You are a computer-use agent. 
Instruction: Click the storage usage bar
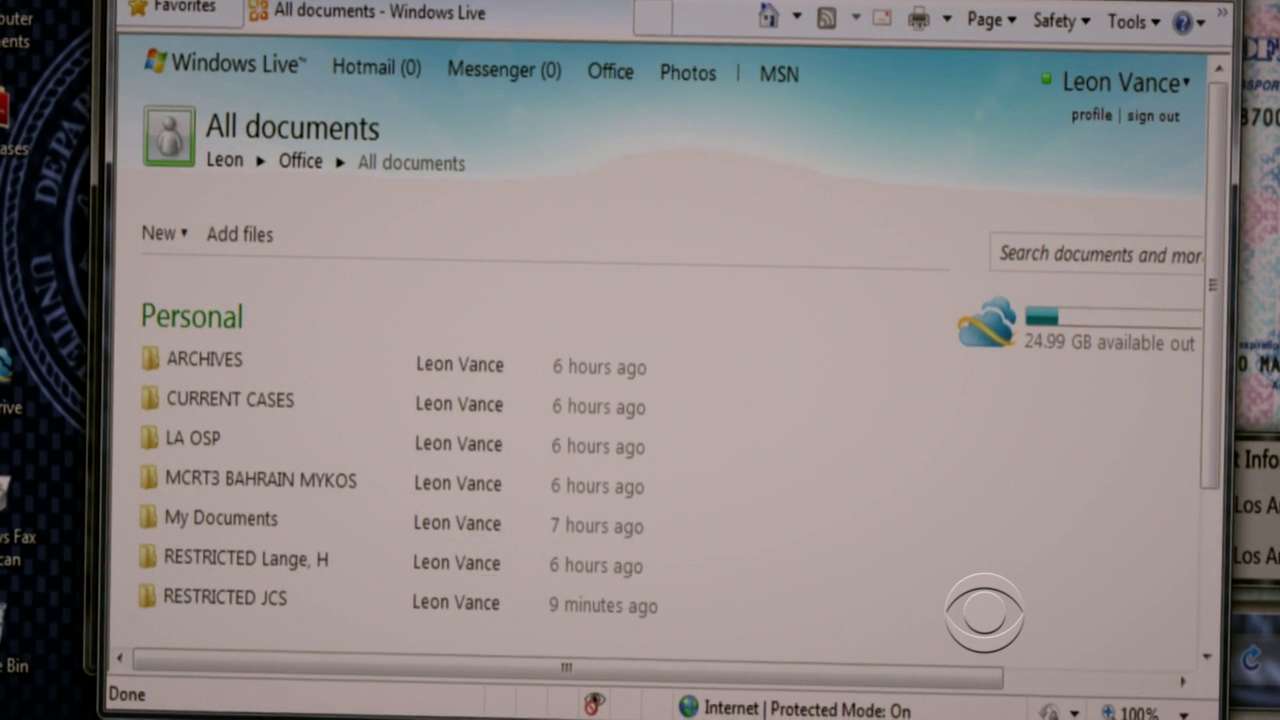(x=1113, y=317)
